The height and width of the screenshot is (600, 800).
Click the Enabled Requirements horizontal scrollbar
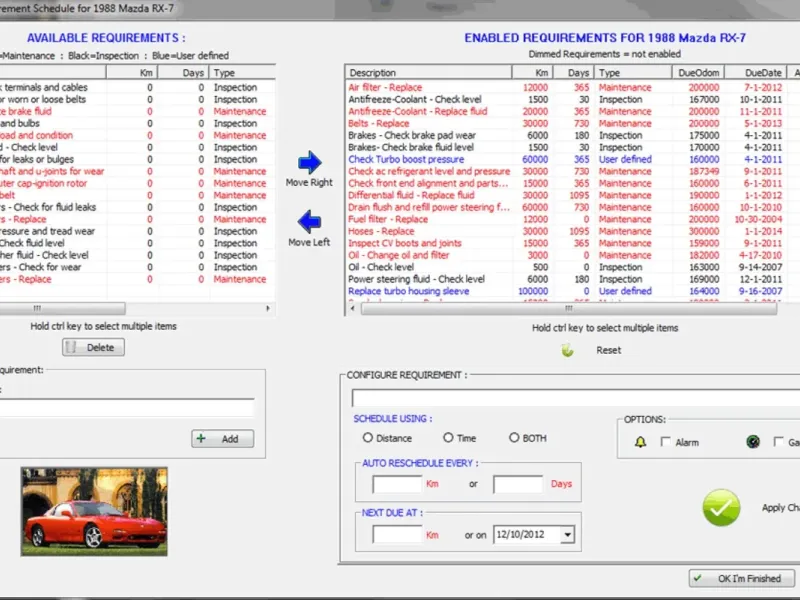pyautogui.click(x=569, y=308)
